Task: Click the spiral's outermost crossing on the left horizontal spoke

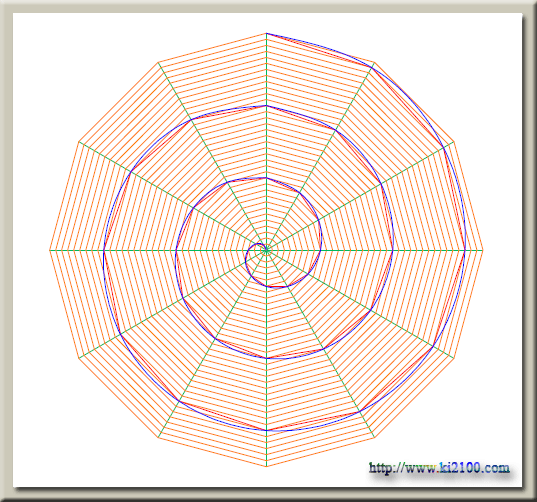Action: click(104, 250)
